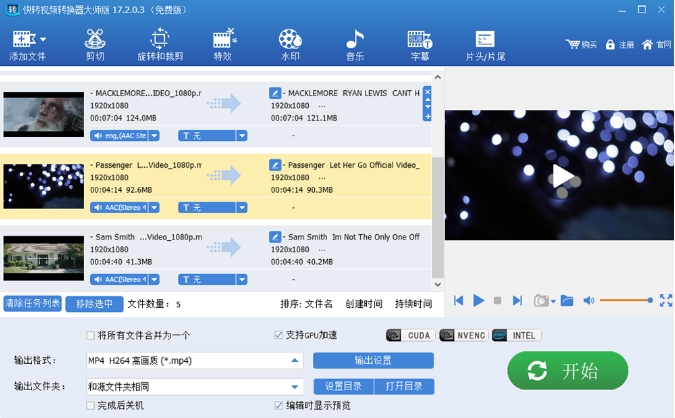The image size is (675, 418).
Task: Select the Sam Smith video thumbnail
Action: [43, 258]
